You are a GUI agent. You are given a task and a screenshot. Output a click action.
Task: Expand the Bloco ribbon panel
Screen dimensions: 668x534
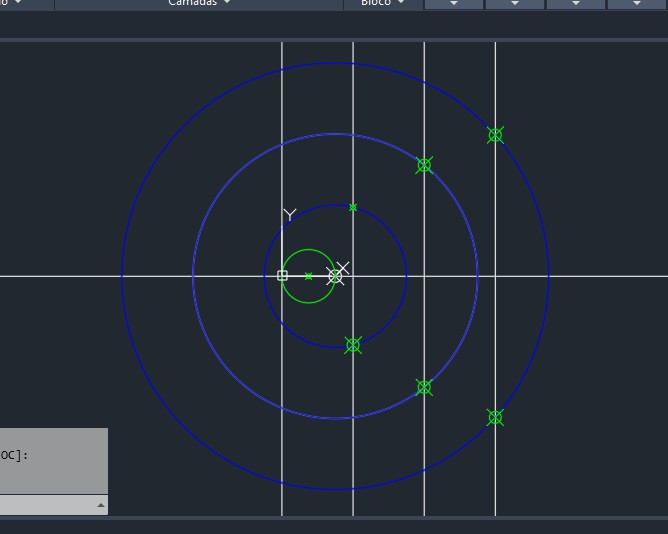383,3
